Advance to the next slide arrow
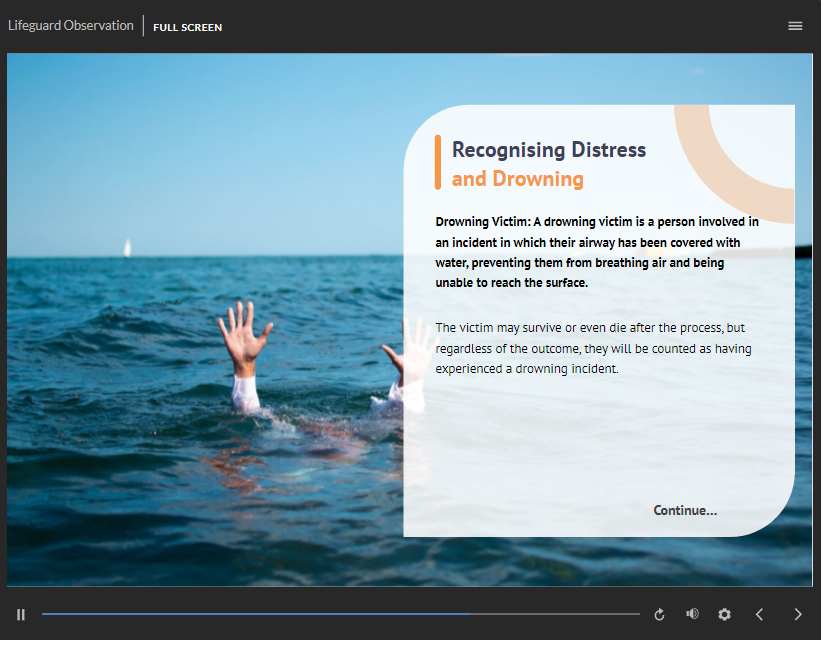Screen dimensions: 824x647 point(797,614)
